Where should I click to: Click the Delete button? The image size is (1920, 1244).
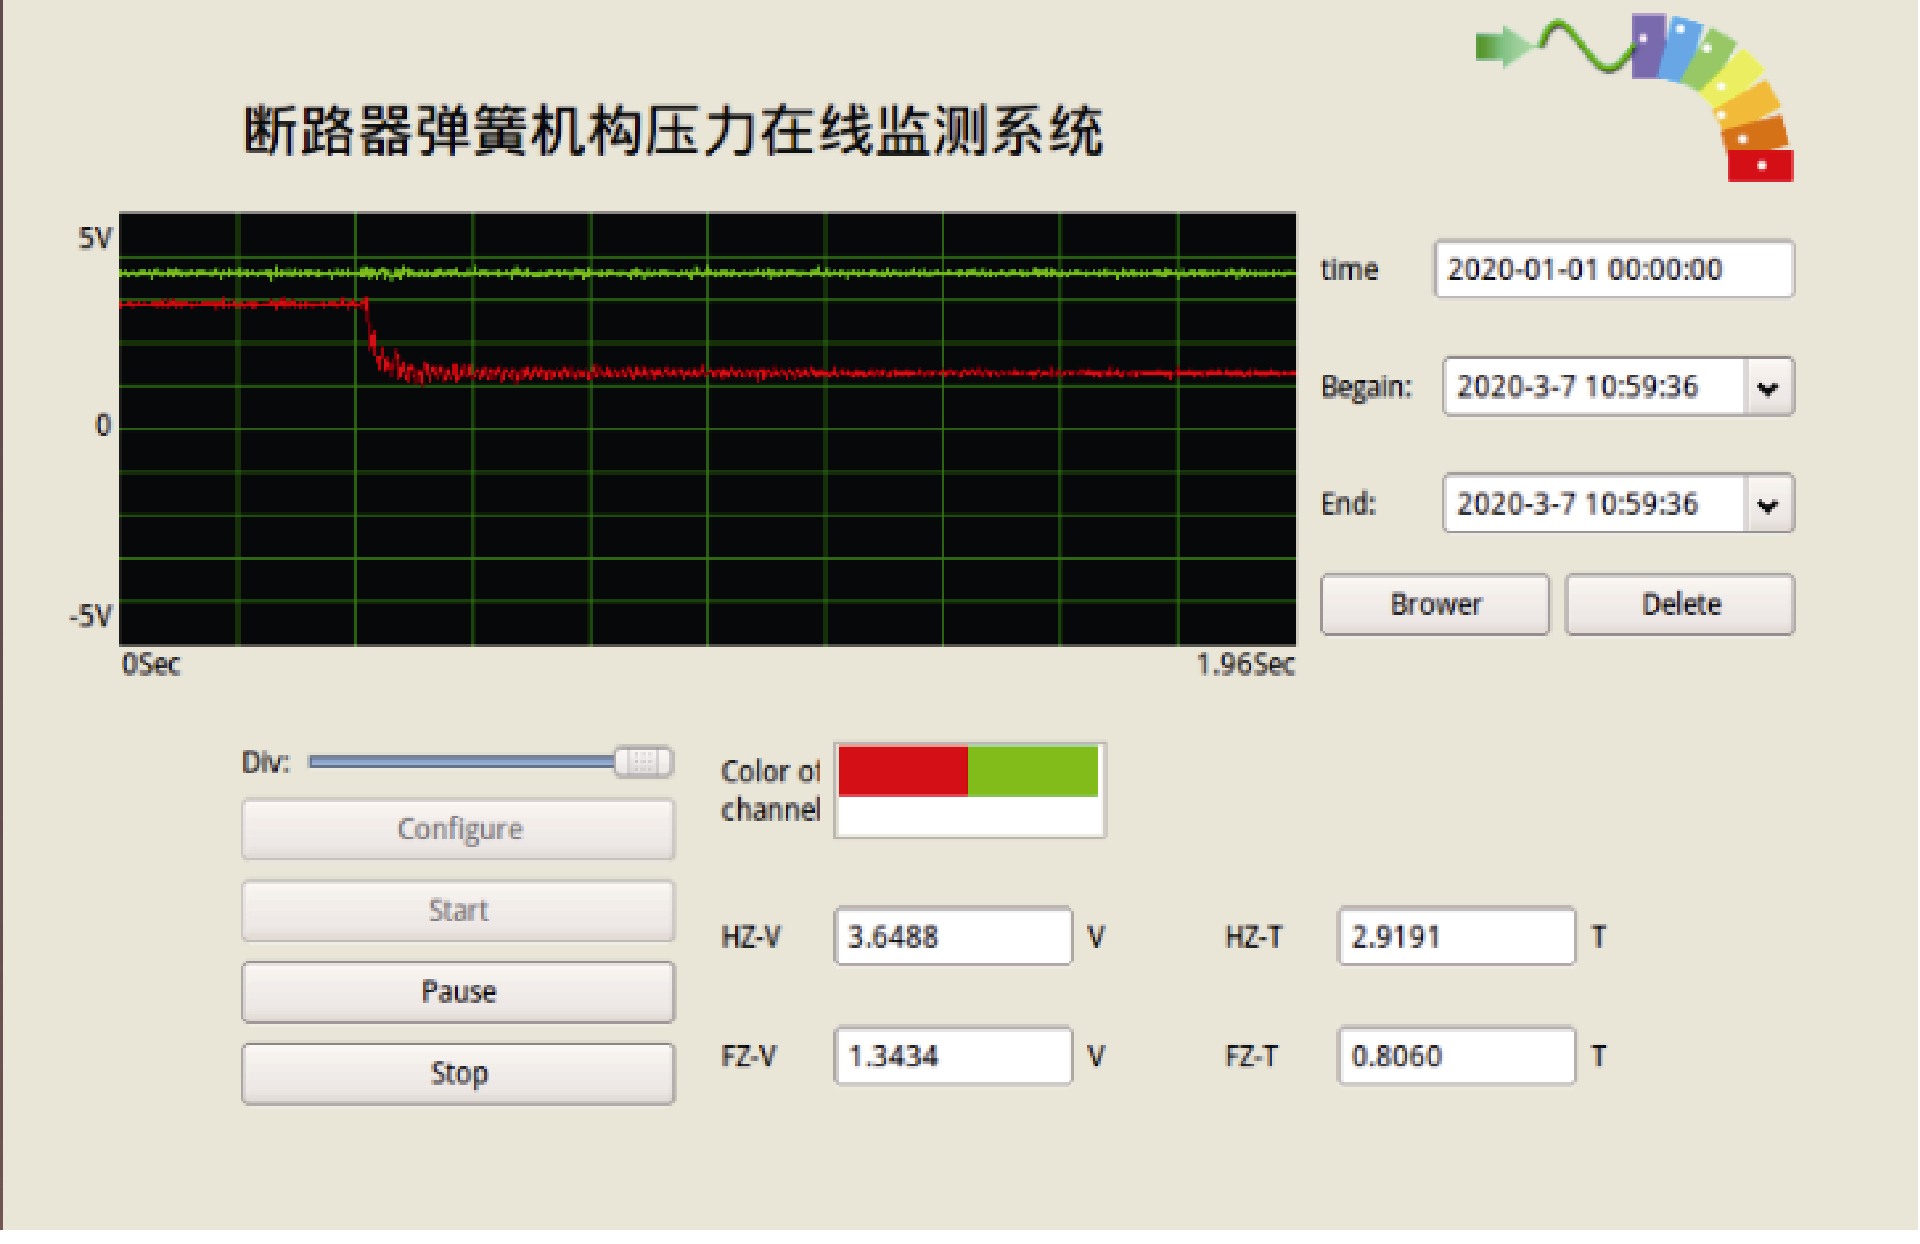[x=1679, y=604]
